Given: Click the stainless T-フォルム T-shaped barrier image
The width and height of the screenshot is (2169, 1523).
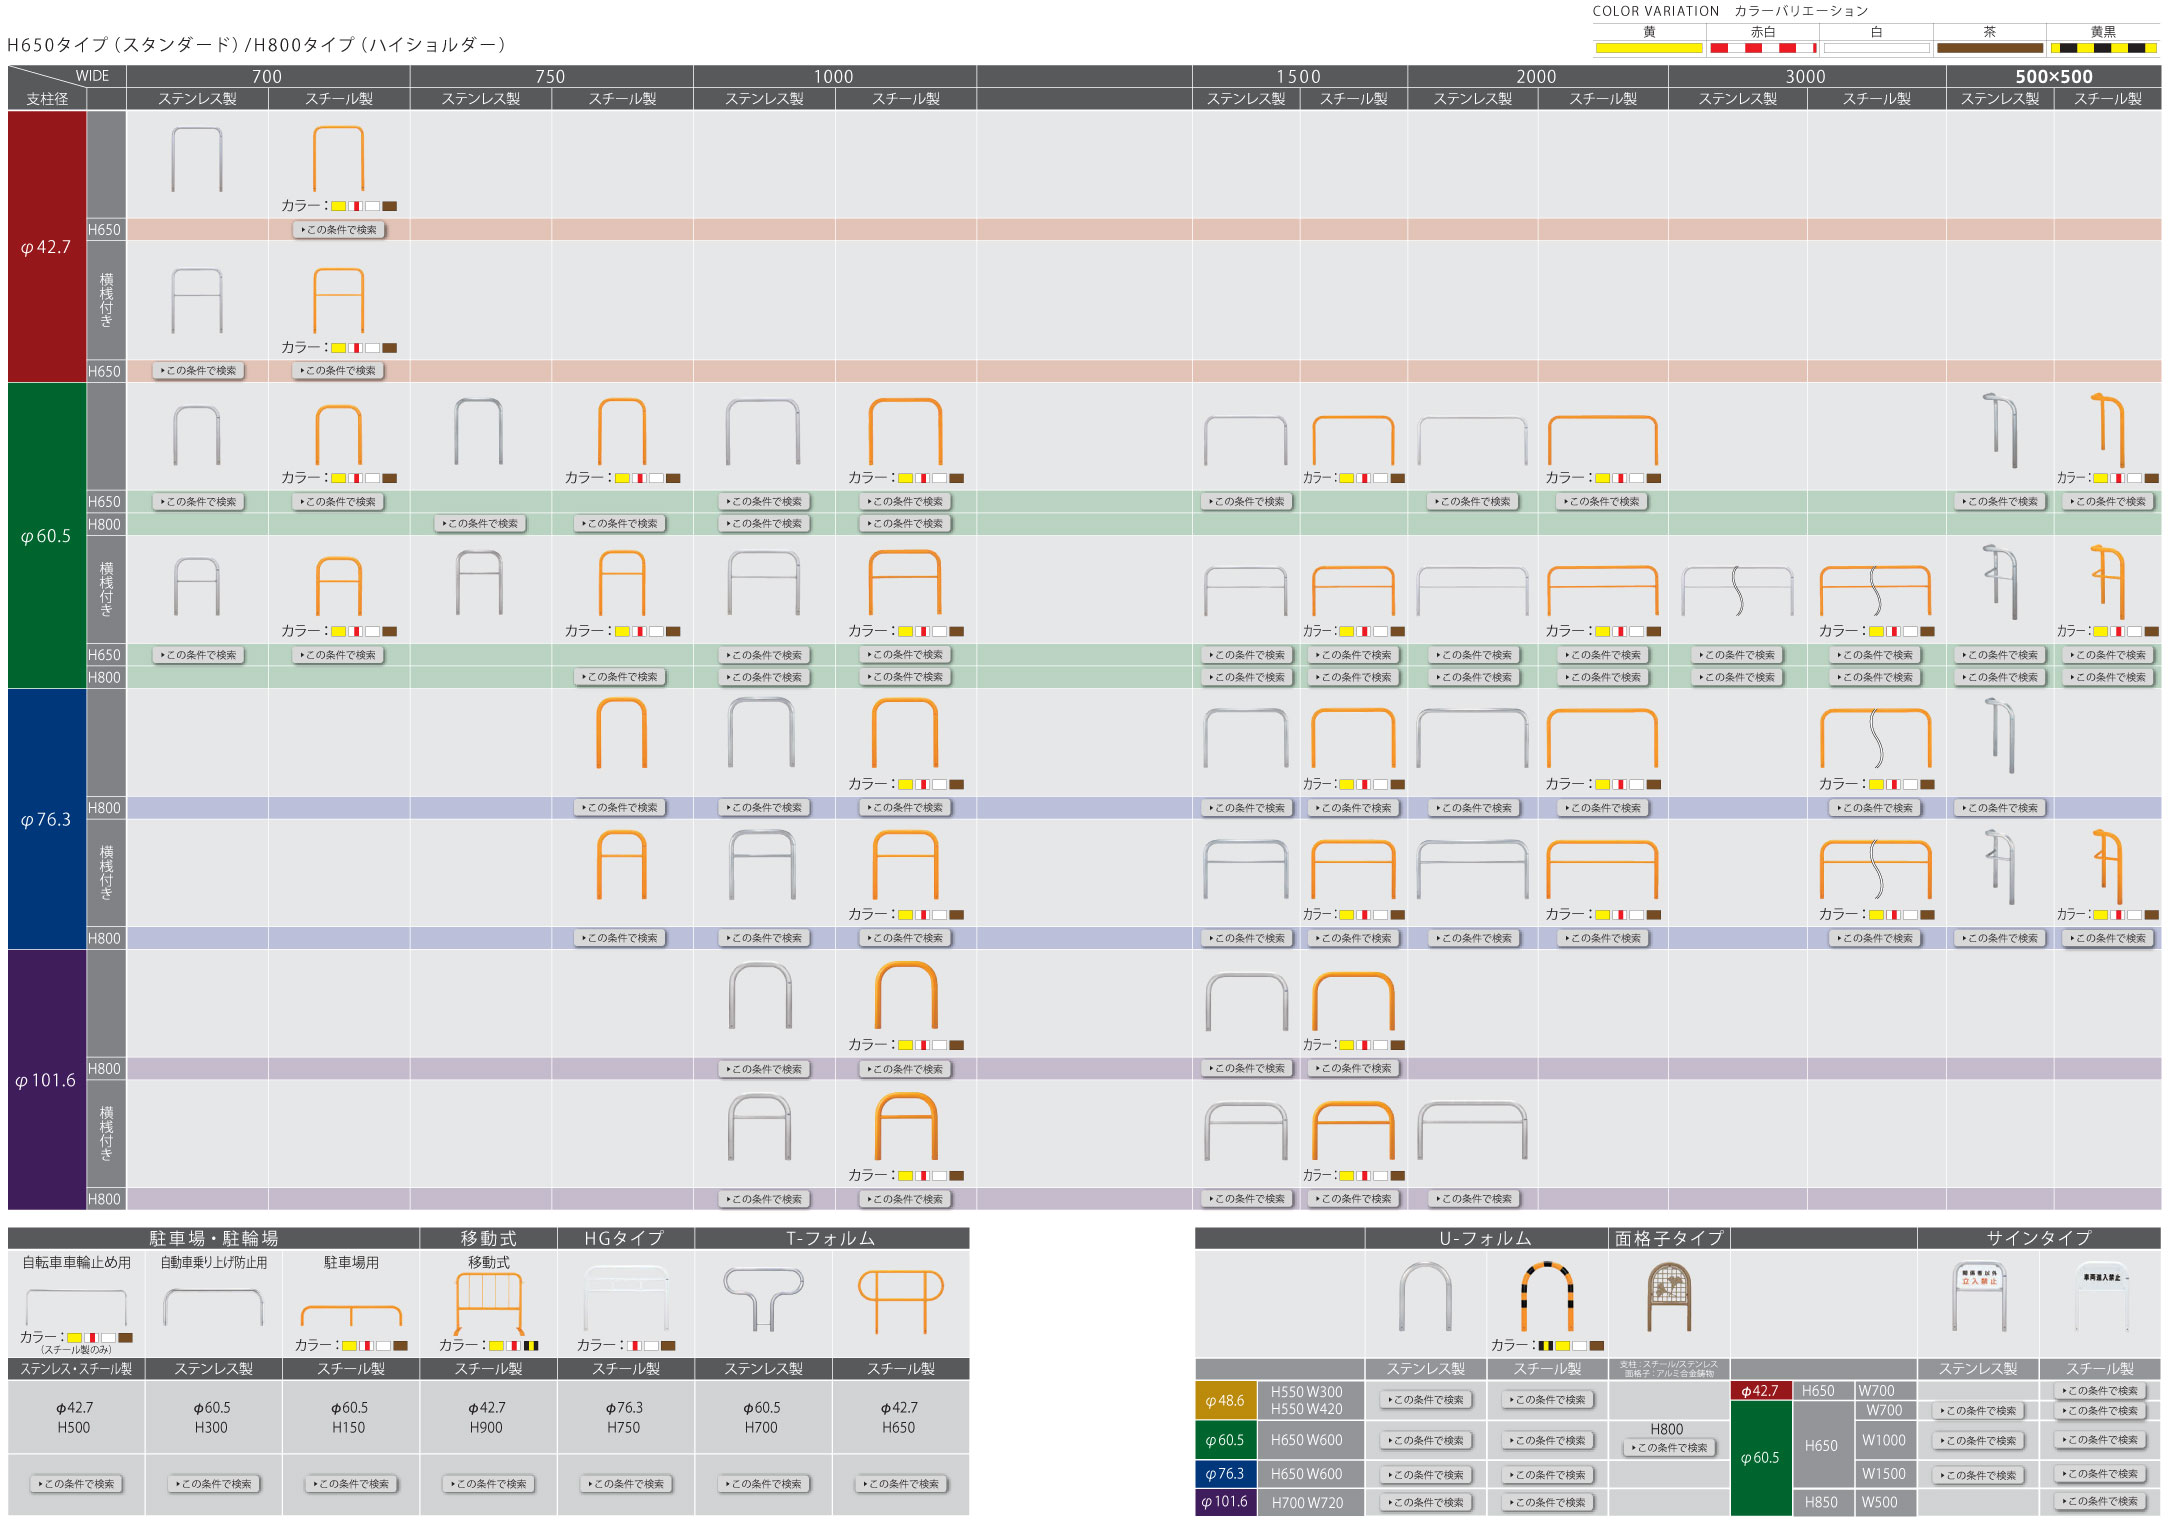Looking at the screenshot, I should click(x=763, y=1298).
